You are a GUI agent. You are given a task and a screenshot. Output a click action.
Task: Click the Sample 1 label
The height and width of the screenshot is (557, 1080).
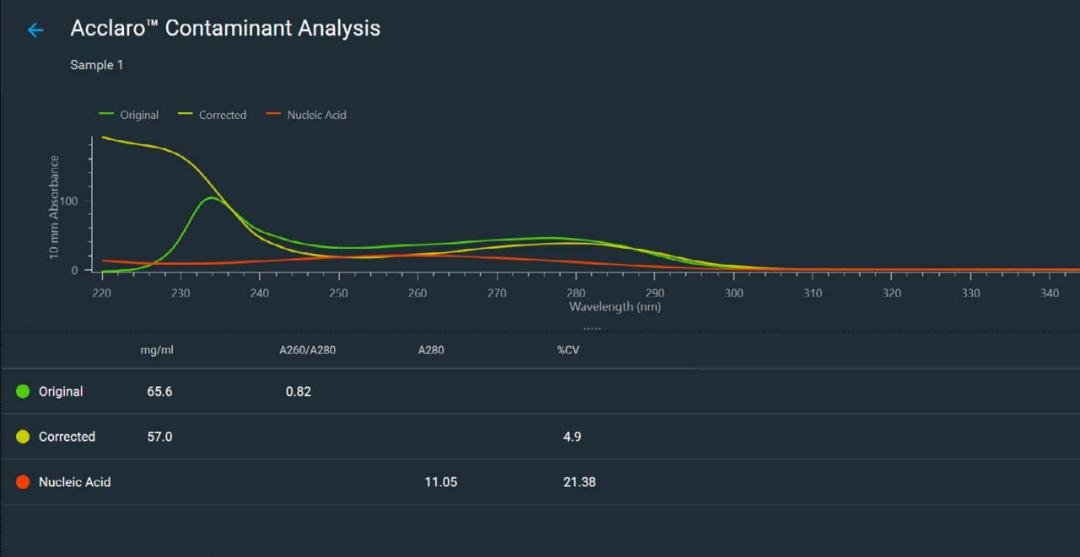[x=96, y=65]
